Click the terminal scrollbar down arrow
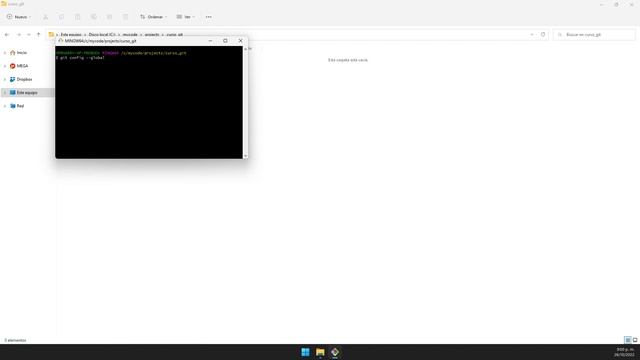Screen dimensions: 640x360 click(x=245, y=156)
